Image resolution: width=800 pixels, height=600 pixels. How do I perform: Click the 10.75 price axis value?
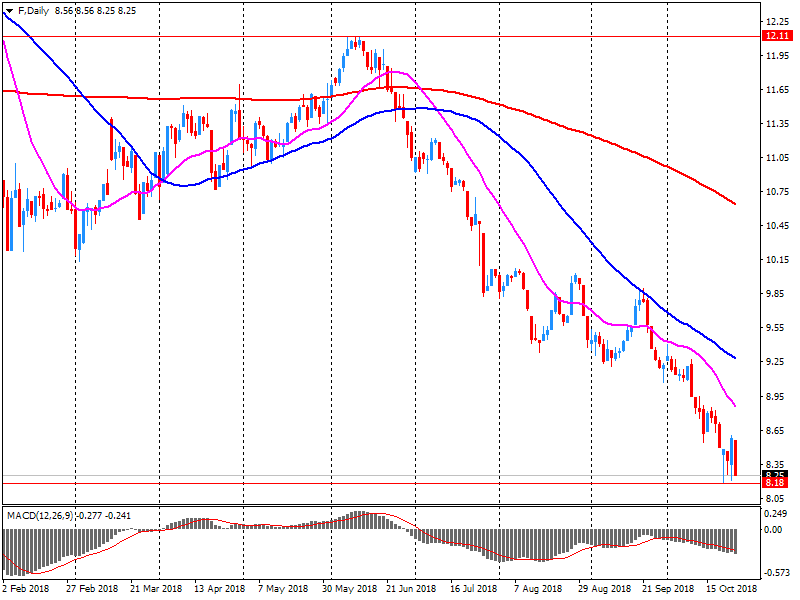(778, 192)
